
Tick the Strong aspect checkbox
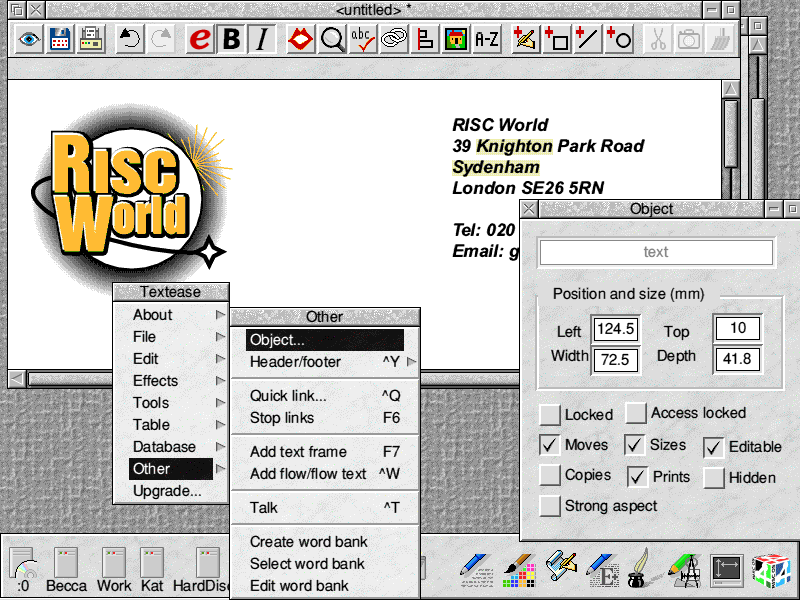[550, 506]
